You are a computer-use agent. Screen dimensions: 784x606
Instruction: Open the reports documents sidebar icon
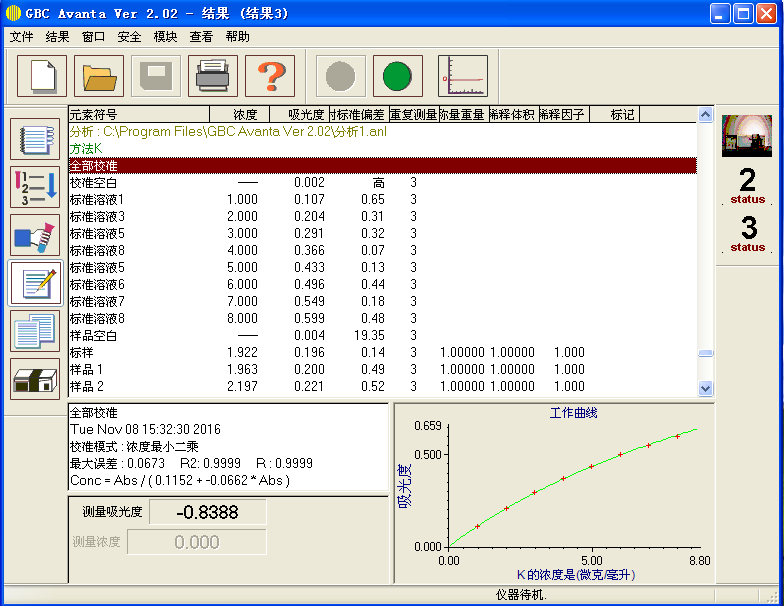[x=35, y=332]
